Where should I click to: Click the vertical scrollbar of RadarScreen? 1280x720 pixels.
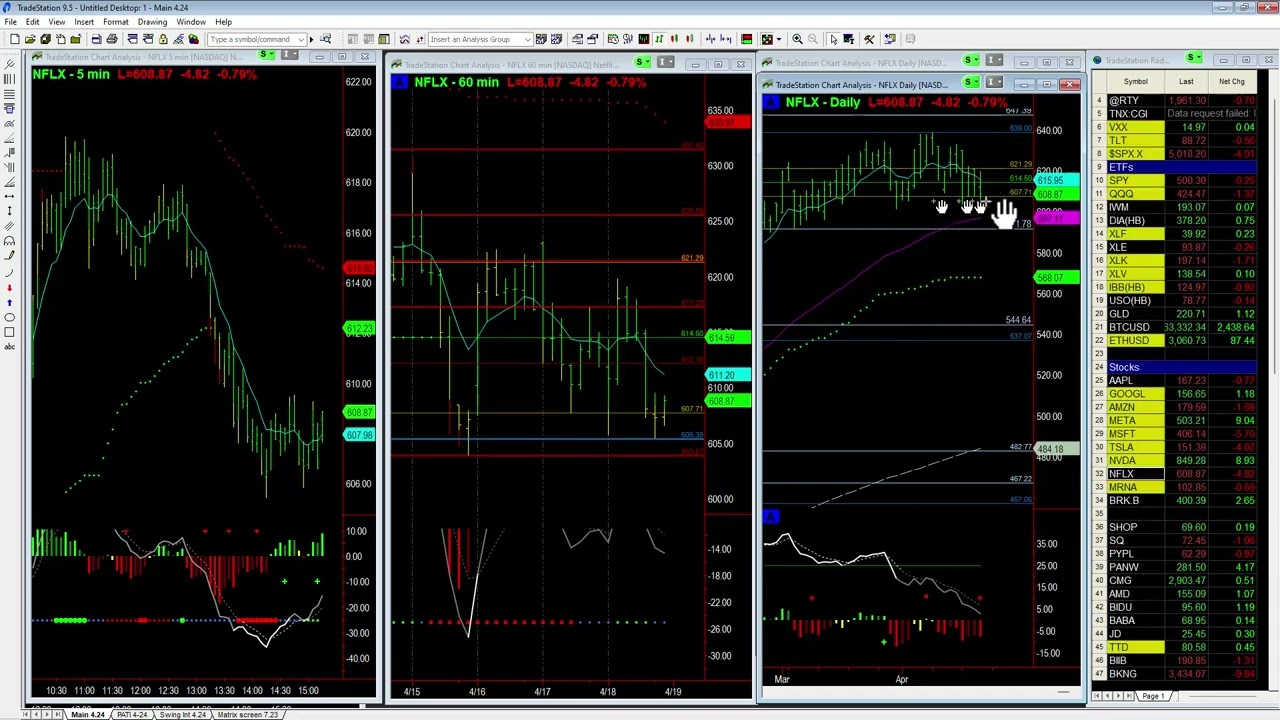point(1275,380)
